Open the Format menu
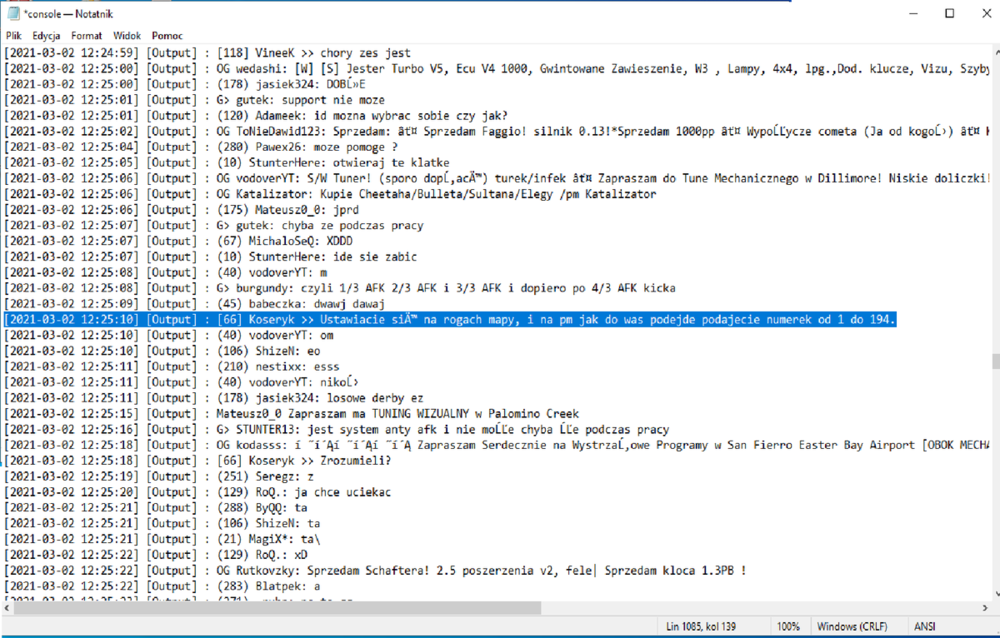The width and height of the screenshot is (1000, 638). [x=86, y=36]
